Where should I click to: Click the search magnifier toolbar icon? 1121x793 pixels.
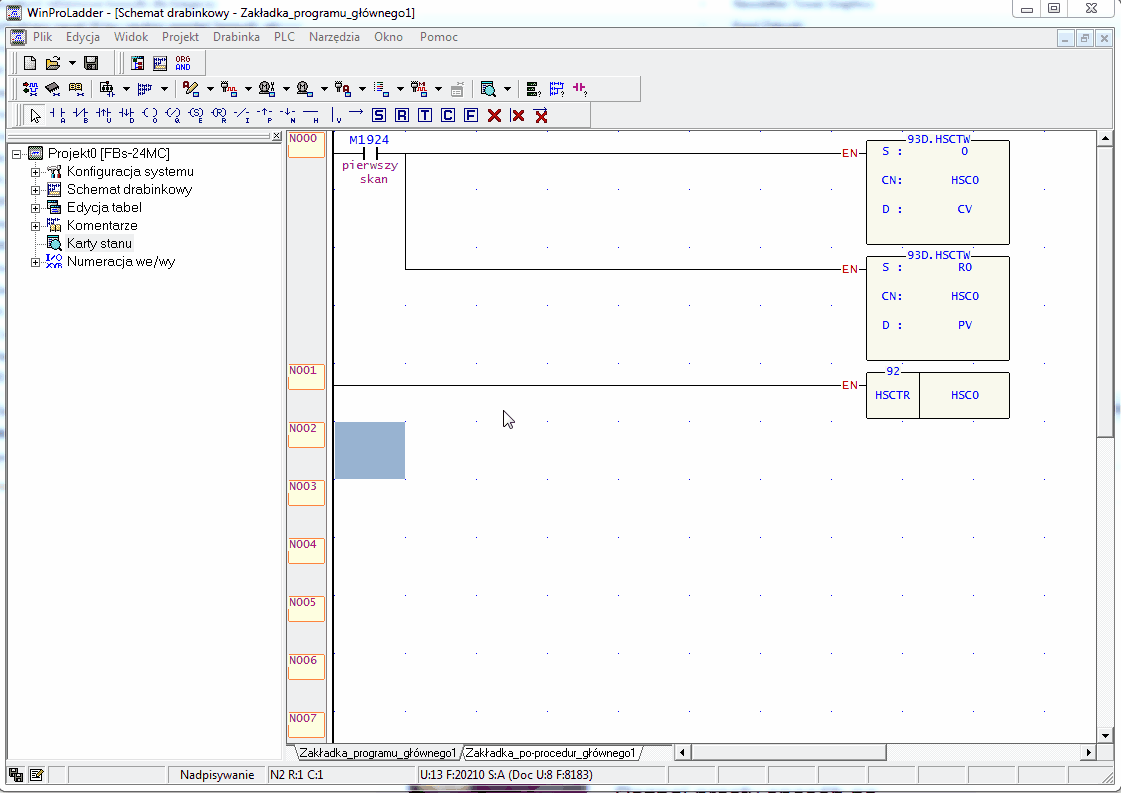click(x=488, y=89)
